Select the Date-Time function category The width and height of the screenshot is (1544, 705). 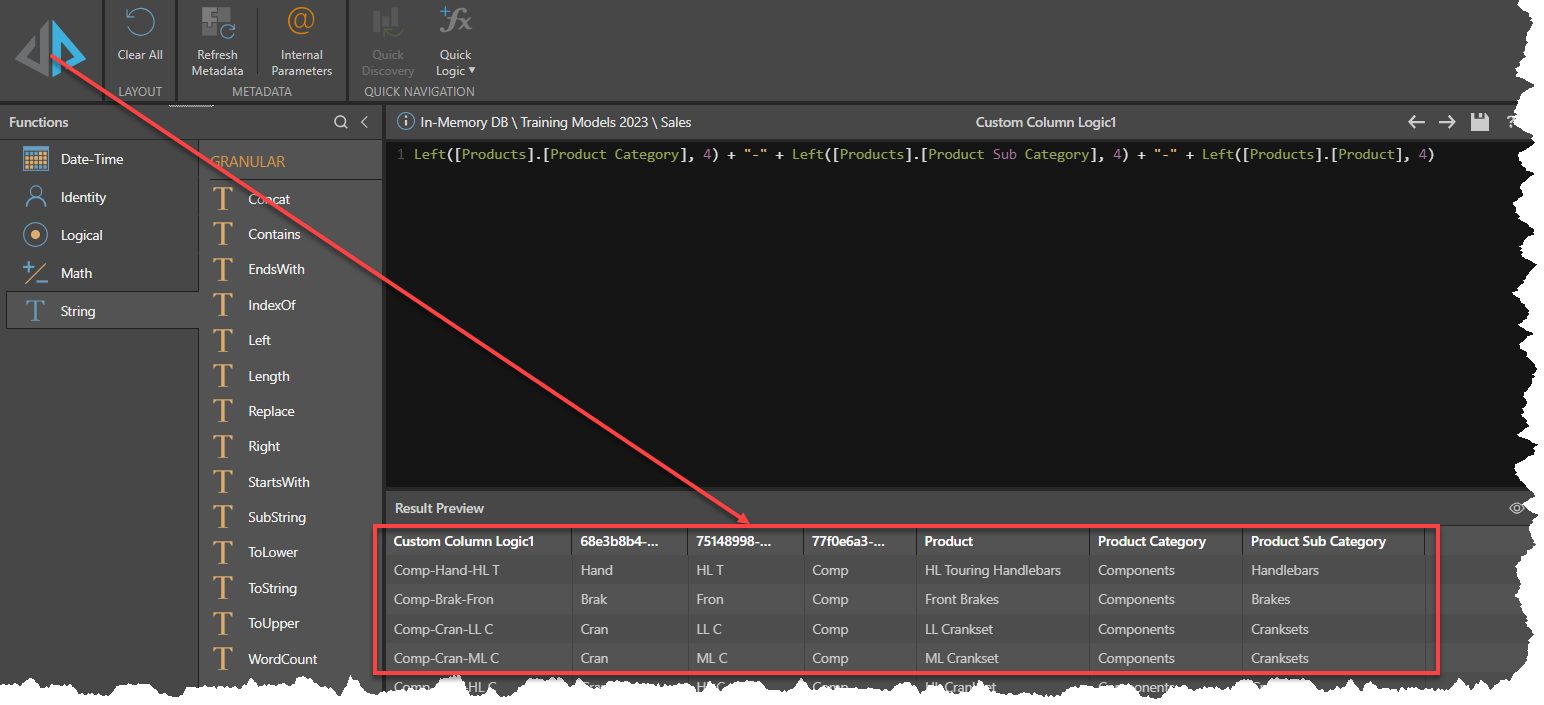pos(90,158)
